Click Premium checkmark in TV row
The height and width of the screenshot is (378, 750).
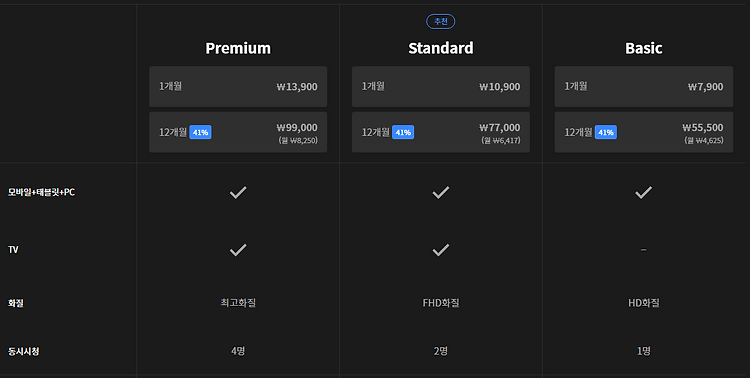(238, 250)
